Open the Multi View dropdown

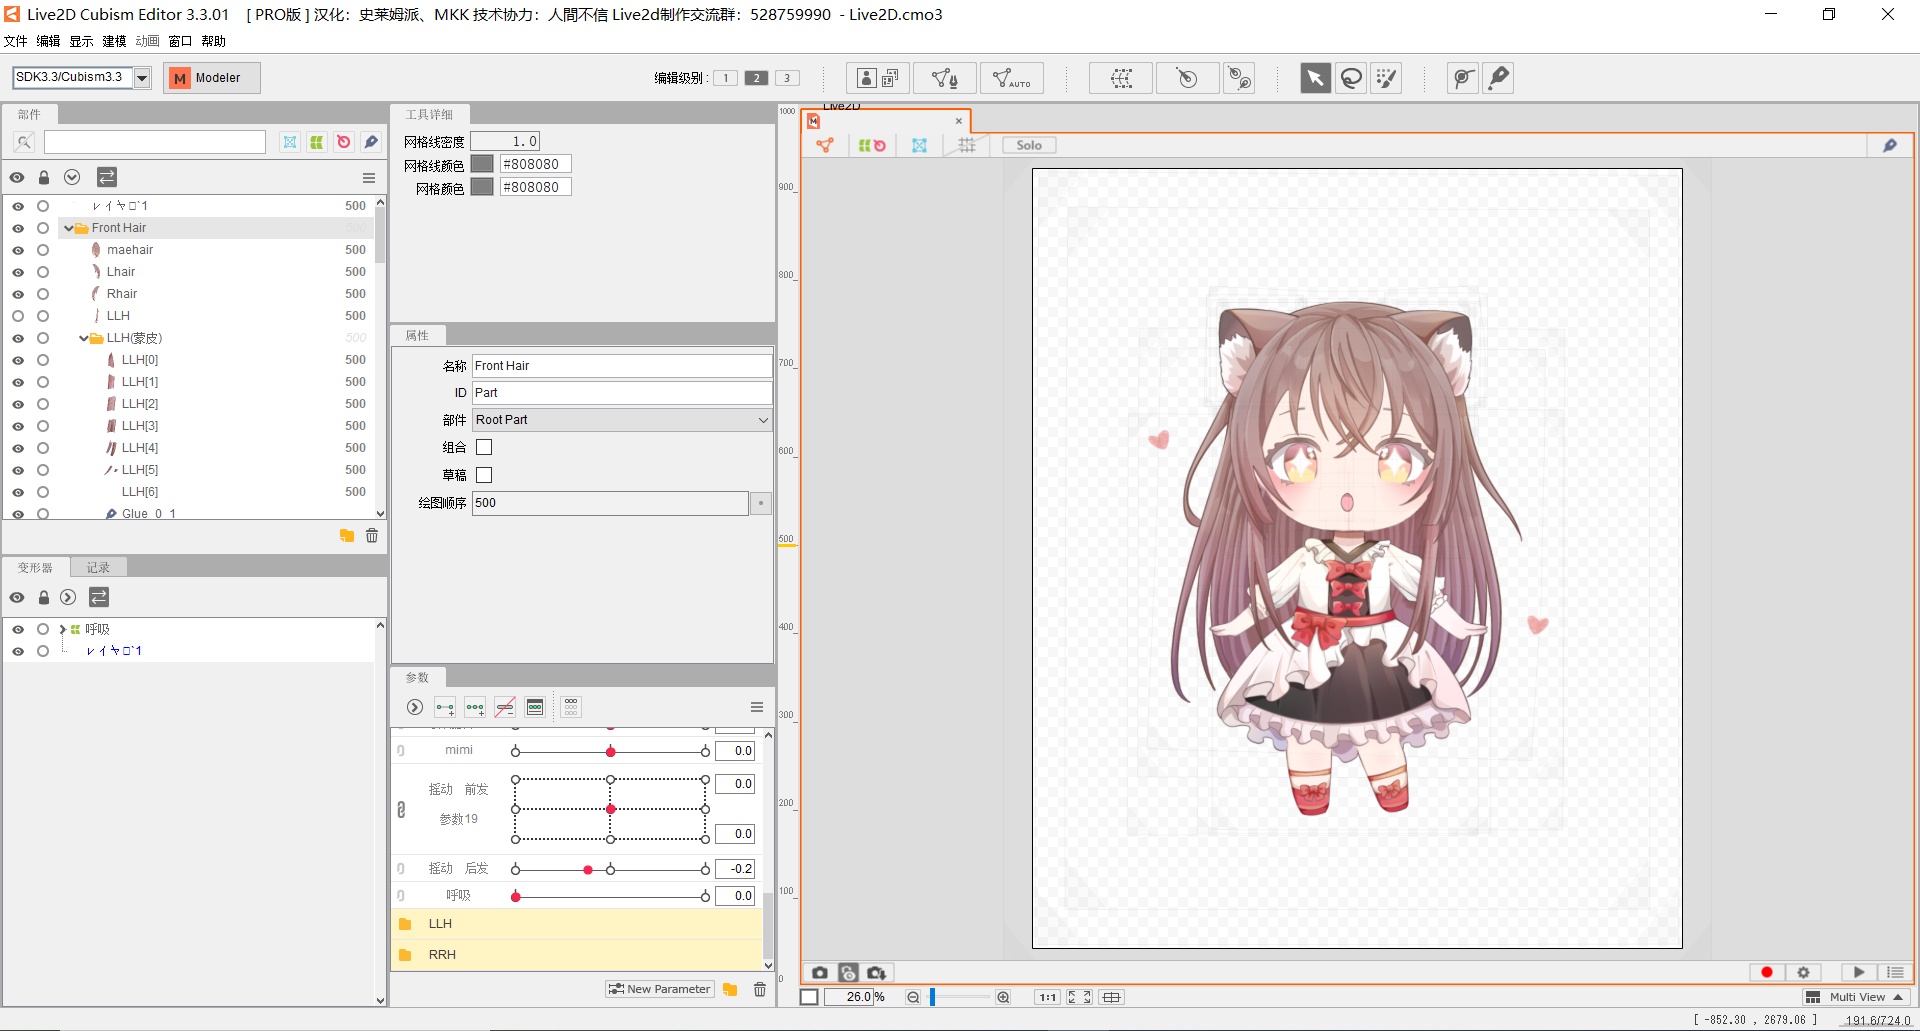click(x=1857, y=997)
